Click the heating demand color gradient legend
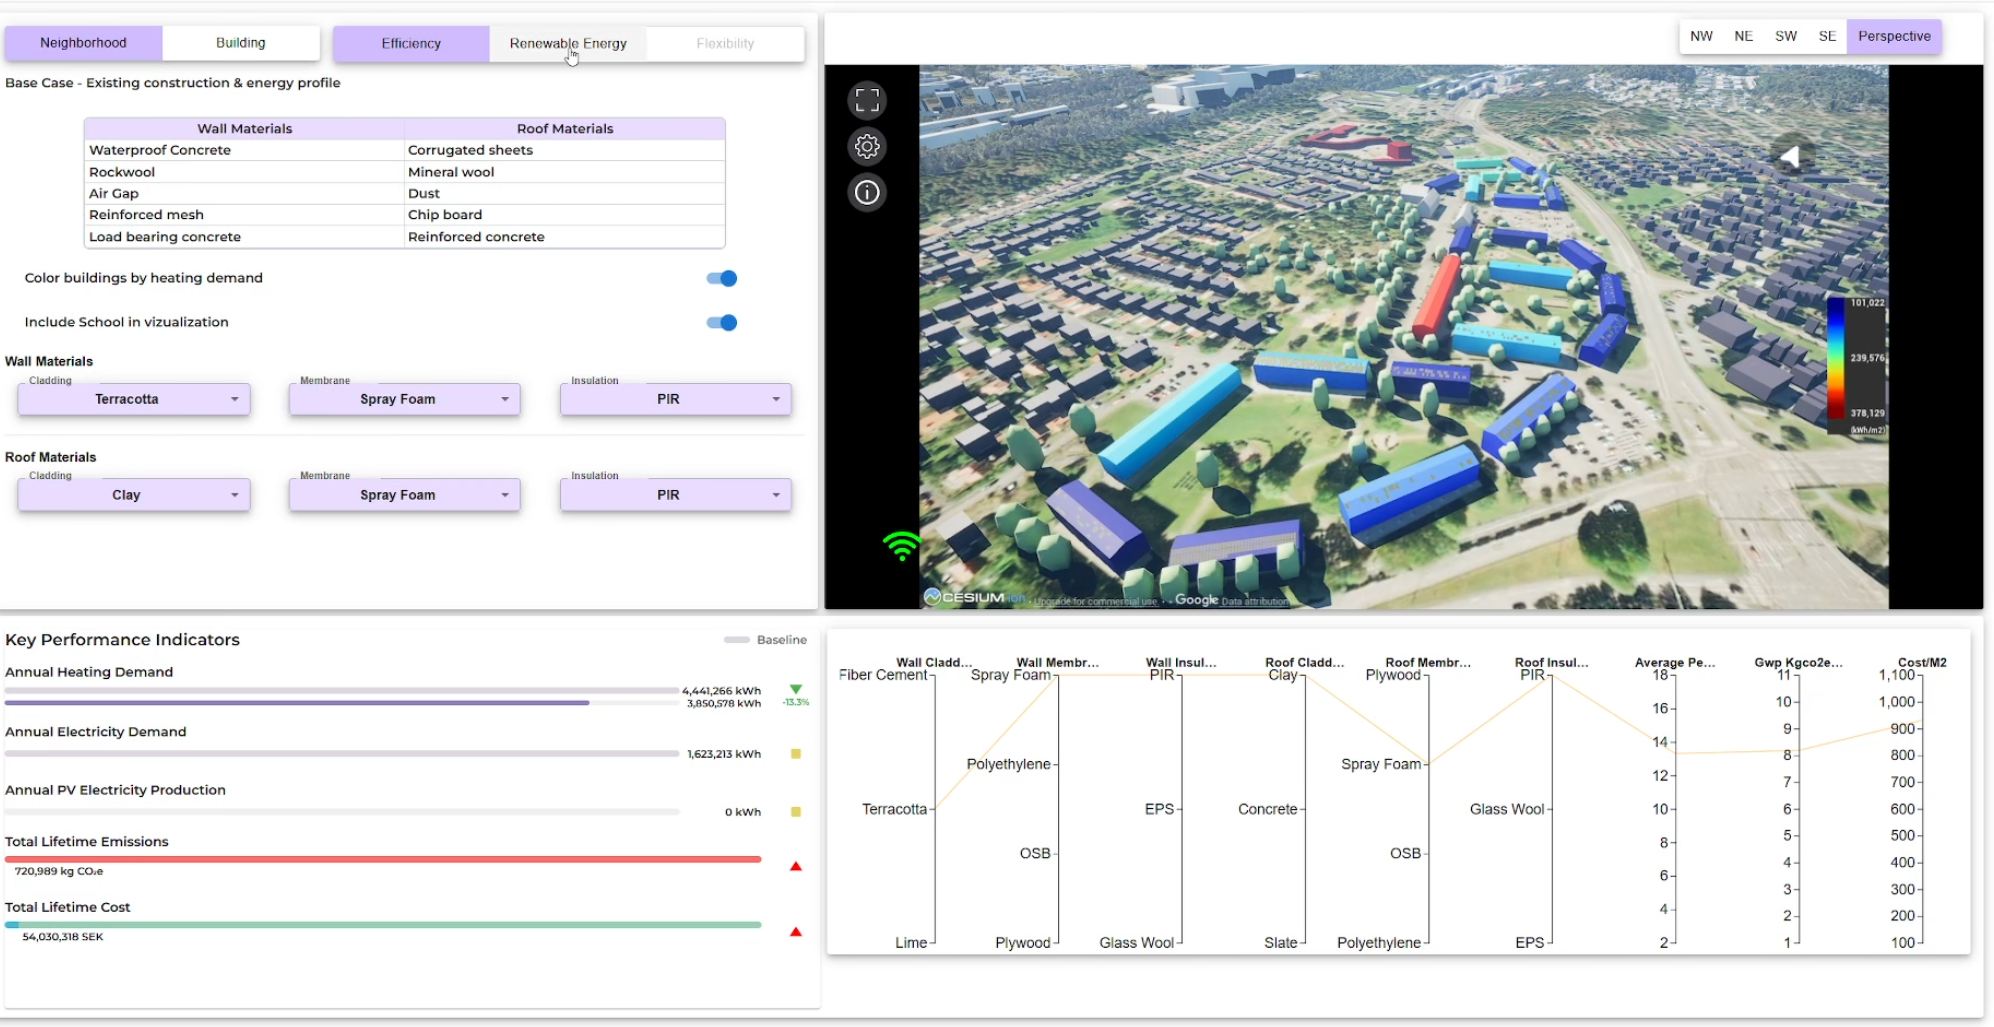The width and height of the screenshot is (1994, 1027). [1836, 358]
